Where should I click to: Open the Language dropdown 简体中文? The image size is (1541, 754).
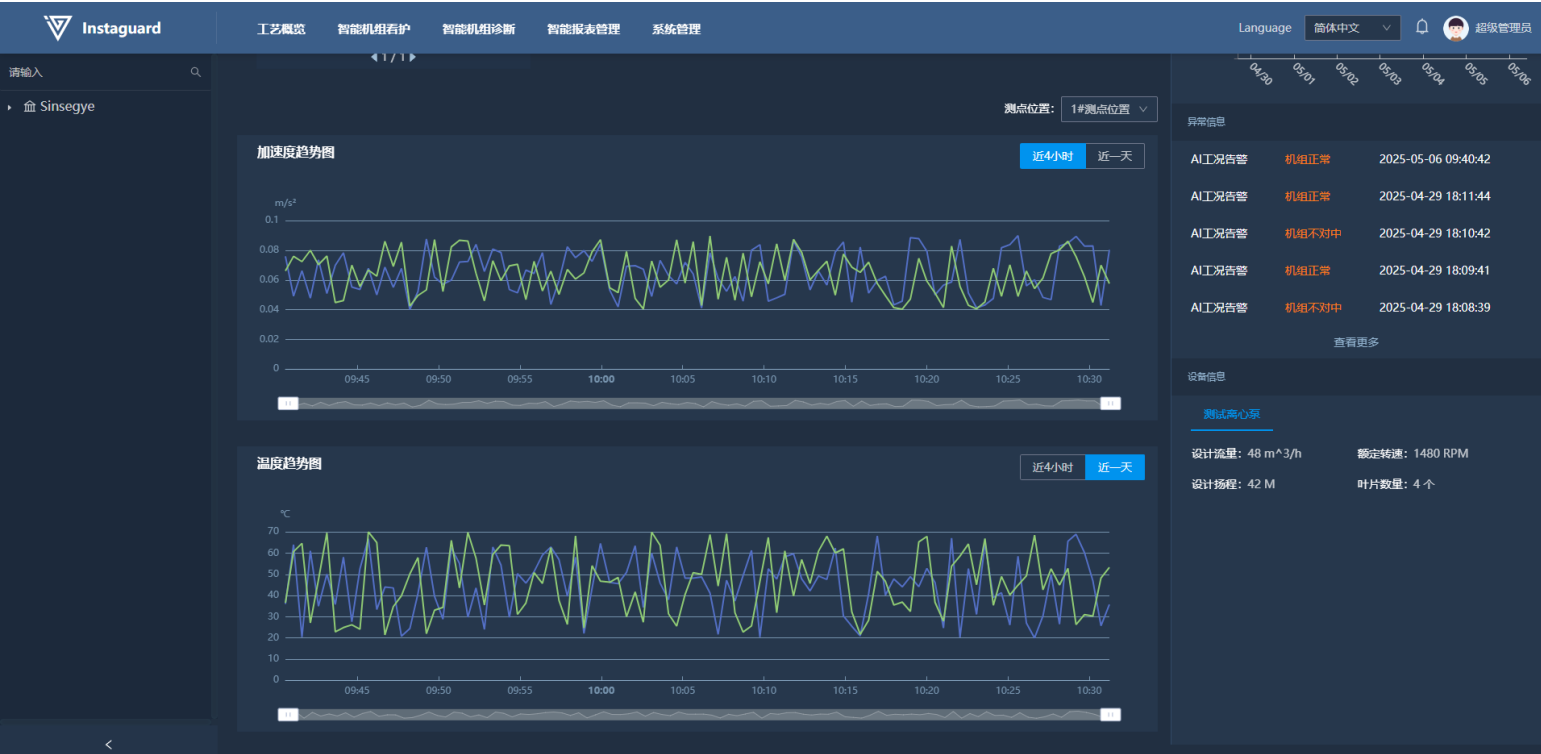(1352, 28)
